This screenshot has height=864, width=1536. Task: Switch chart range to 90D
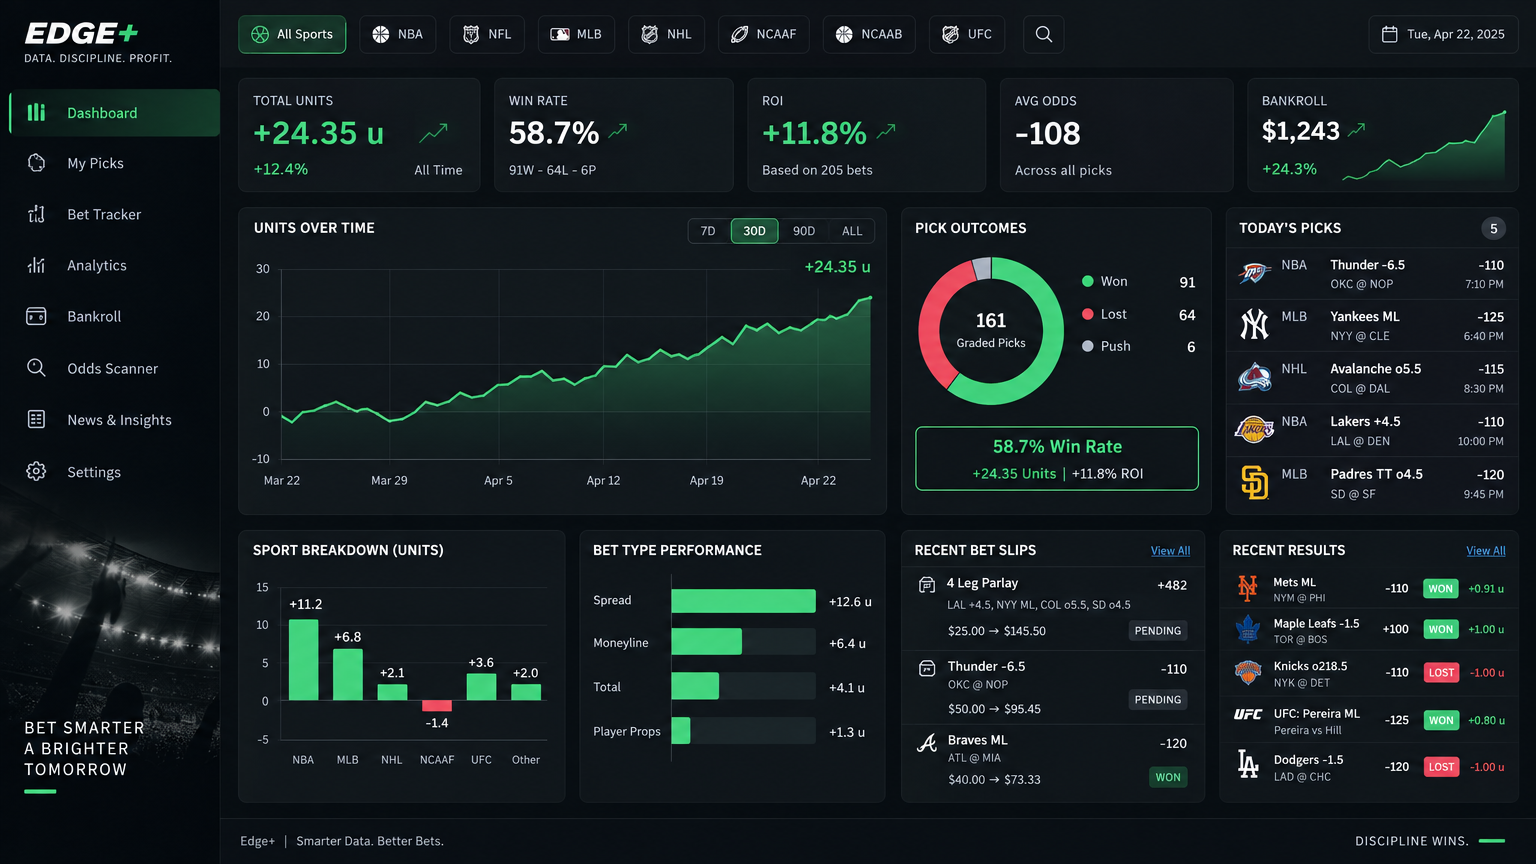pyautogui.click(x=804, y=231)
